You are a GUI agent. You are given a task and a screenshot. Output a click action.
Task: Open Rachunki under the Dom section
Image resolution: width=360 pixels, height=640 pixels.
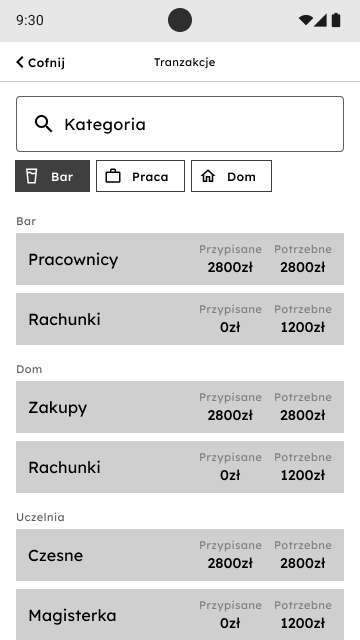(180, 467)
